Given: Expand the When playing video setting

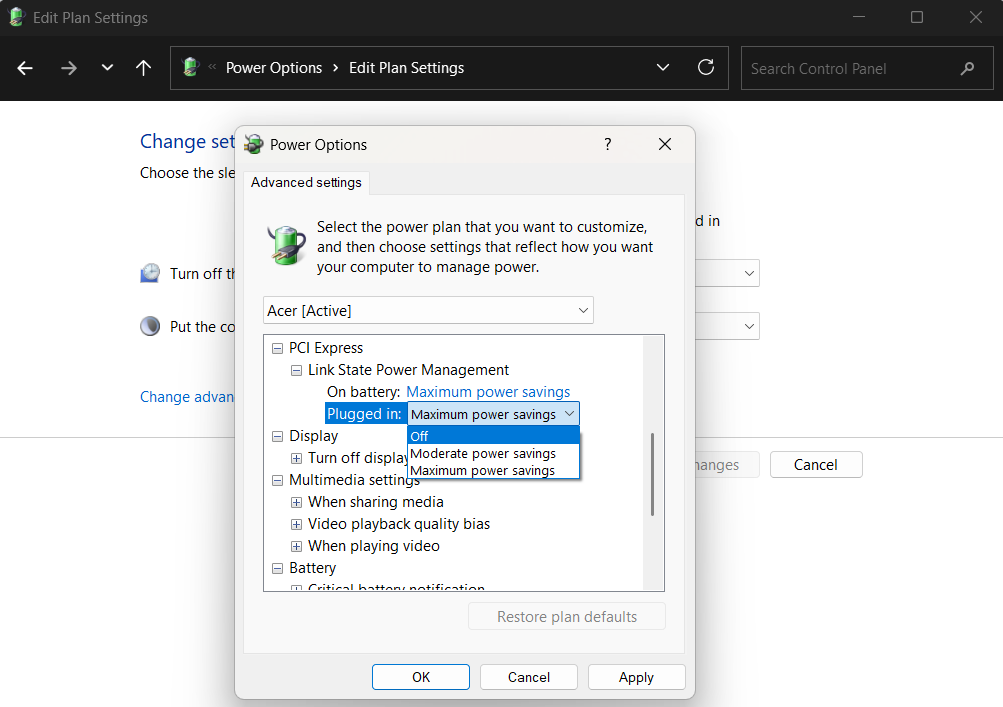Looking at the screenshot, I should [295, 545].
